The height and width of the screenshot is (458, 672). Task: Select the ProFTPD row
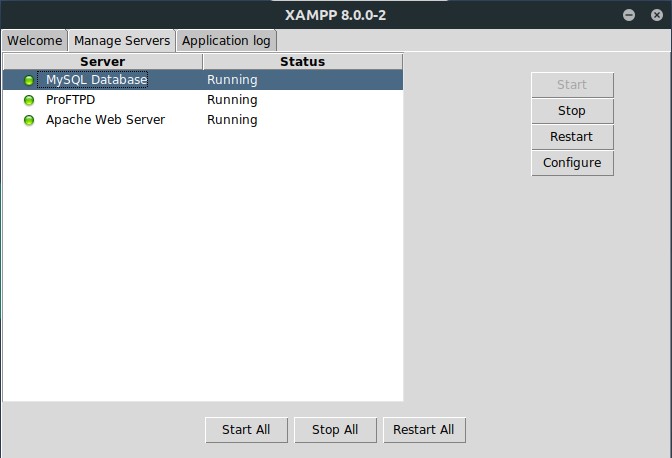pyautogui.click(x=203, y=100)
